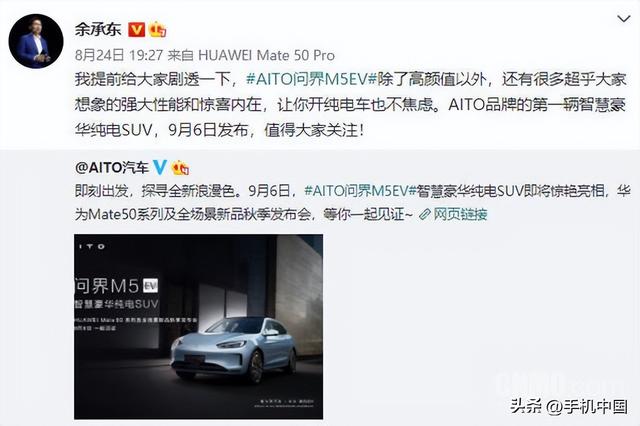Viewport: 640px width, 426px height.
Task: Open the @AITO汽车 account link
Action: 112,167
